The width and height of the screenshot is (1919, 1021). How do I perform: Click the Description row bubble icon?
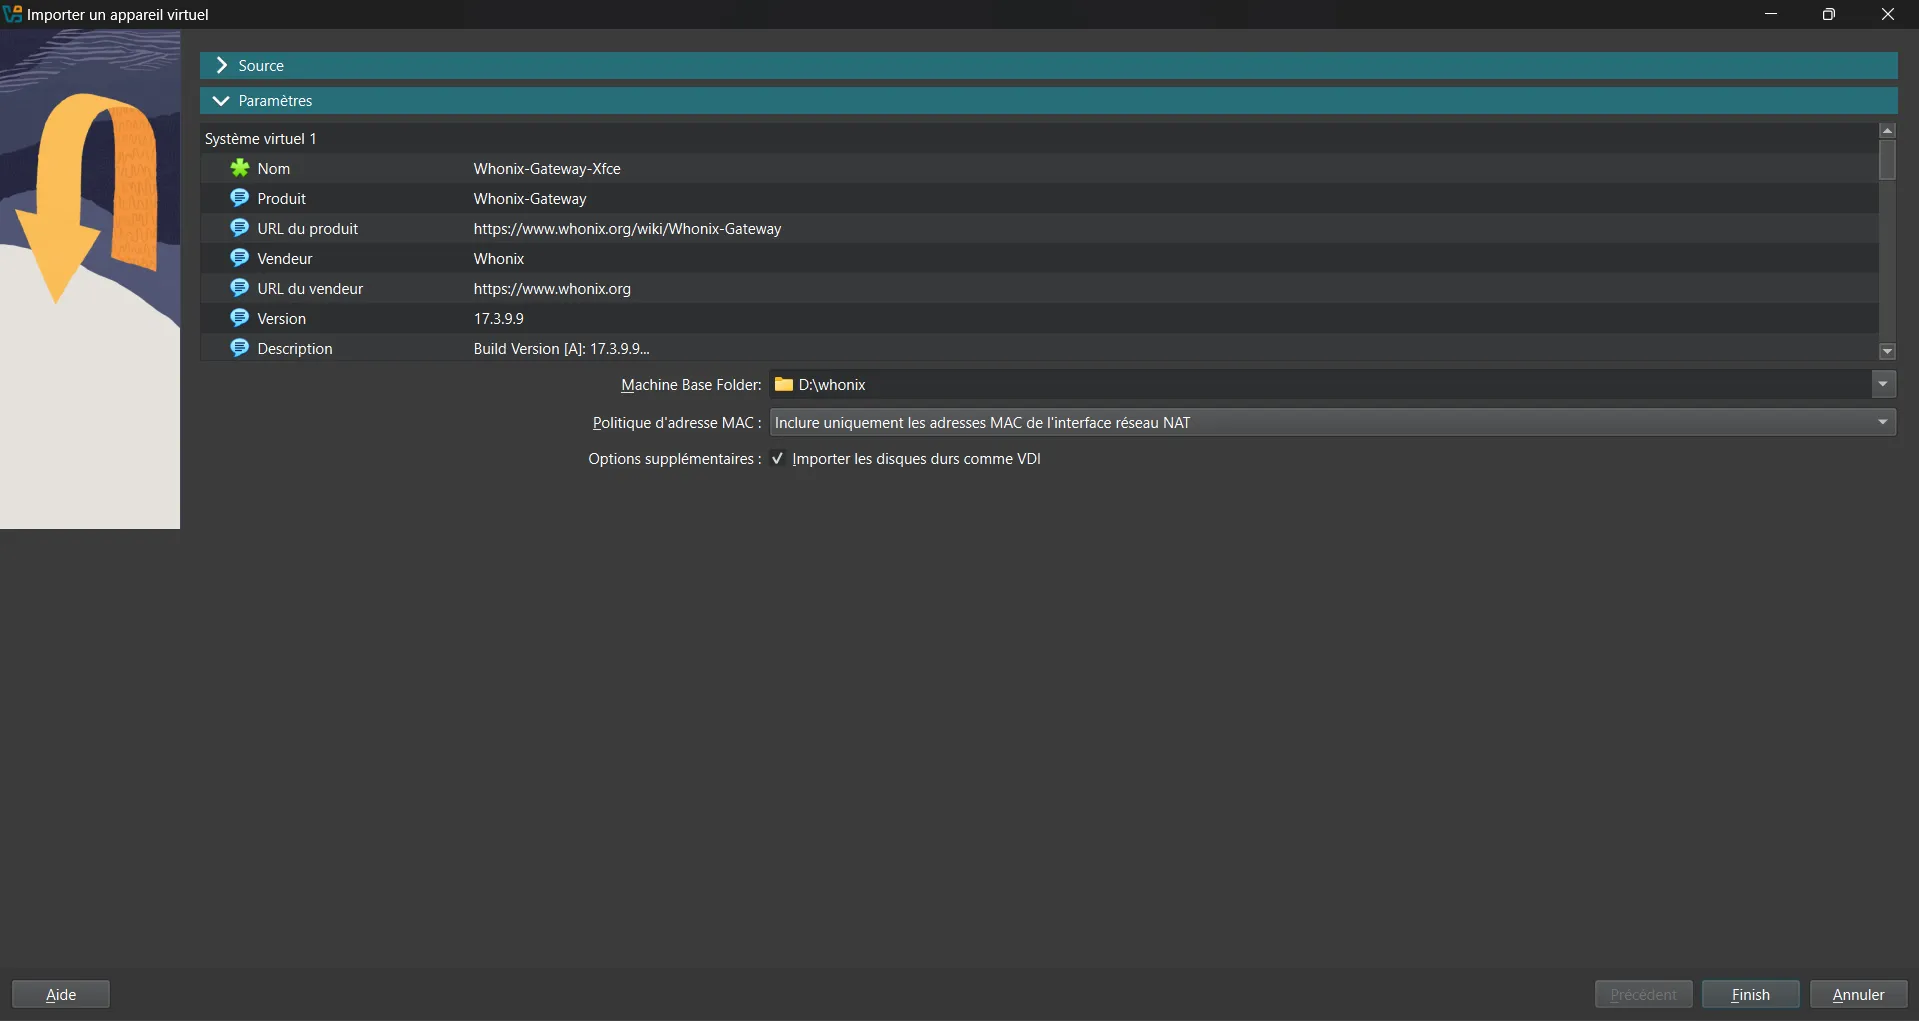[x=240, y=348]
